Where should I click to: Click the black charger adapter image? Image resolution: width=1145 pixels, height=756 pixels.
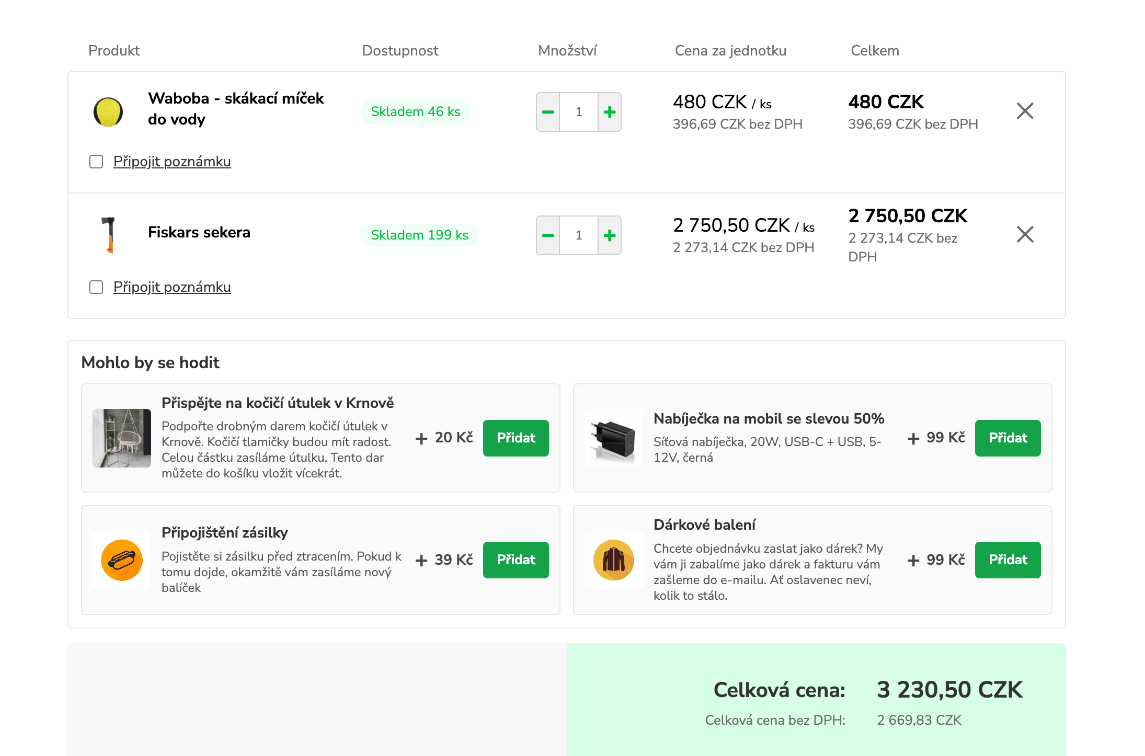point(613,438)
